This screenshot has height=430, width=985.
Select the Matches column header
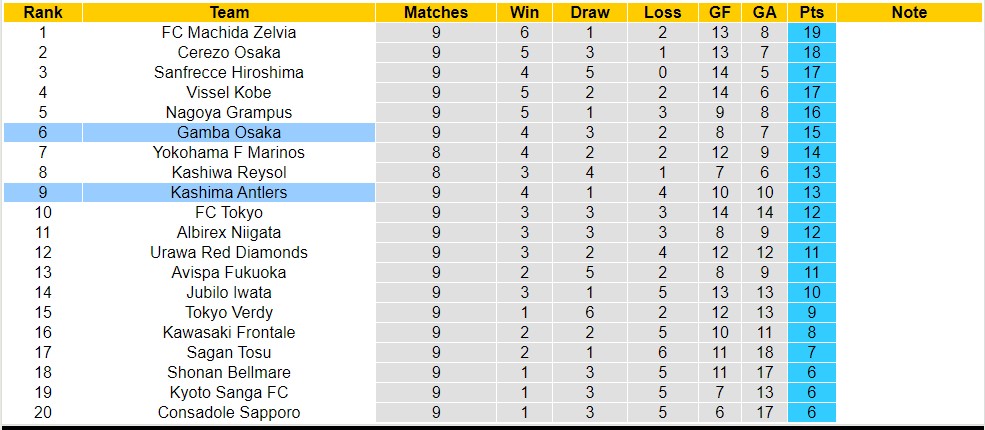pos(435,13)
